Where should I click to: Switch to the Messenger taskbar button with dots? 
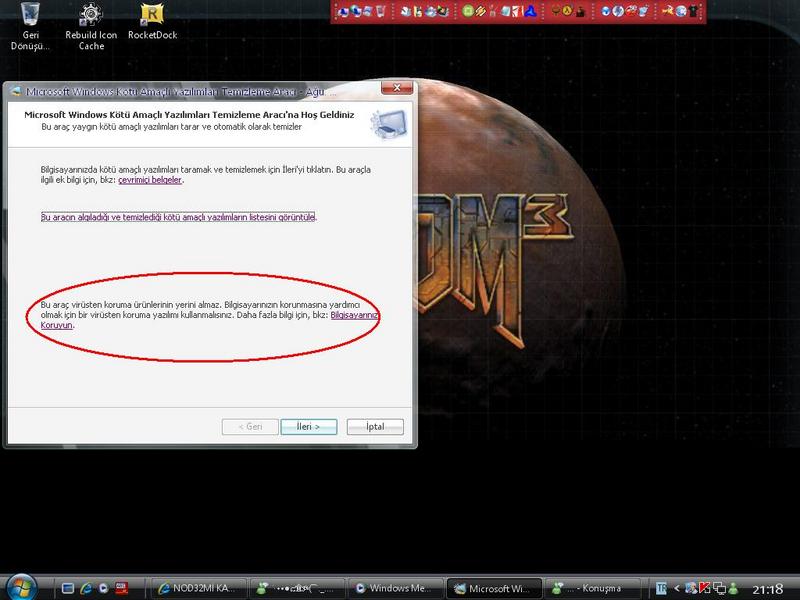pyautogui.click(x=298, y=588)
